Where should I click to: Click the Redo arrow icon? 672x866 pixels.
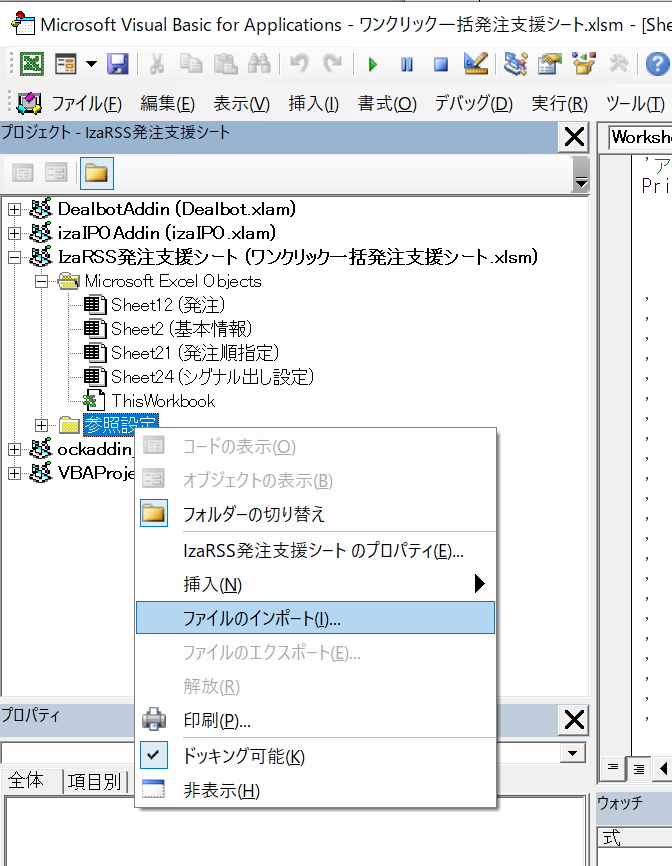coord(332,64)
